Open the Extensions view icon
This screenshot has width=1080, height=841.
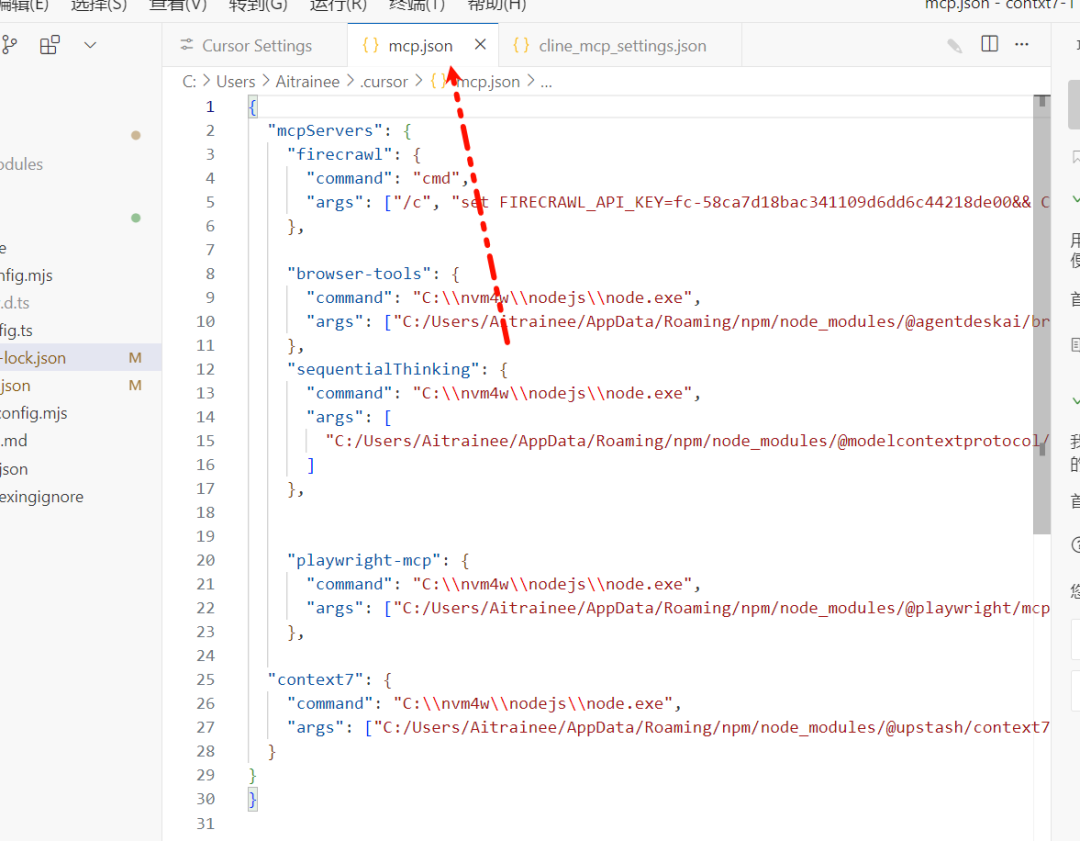(x=49, y=45)
